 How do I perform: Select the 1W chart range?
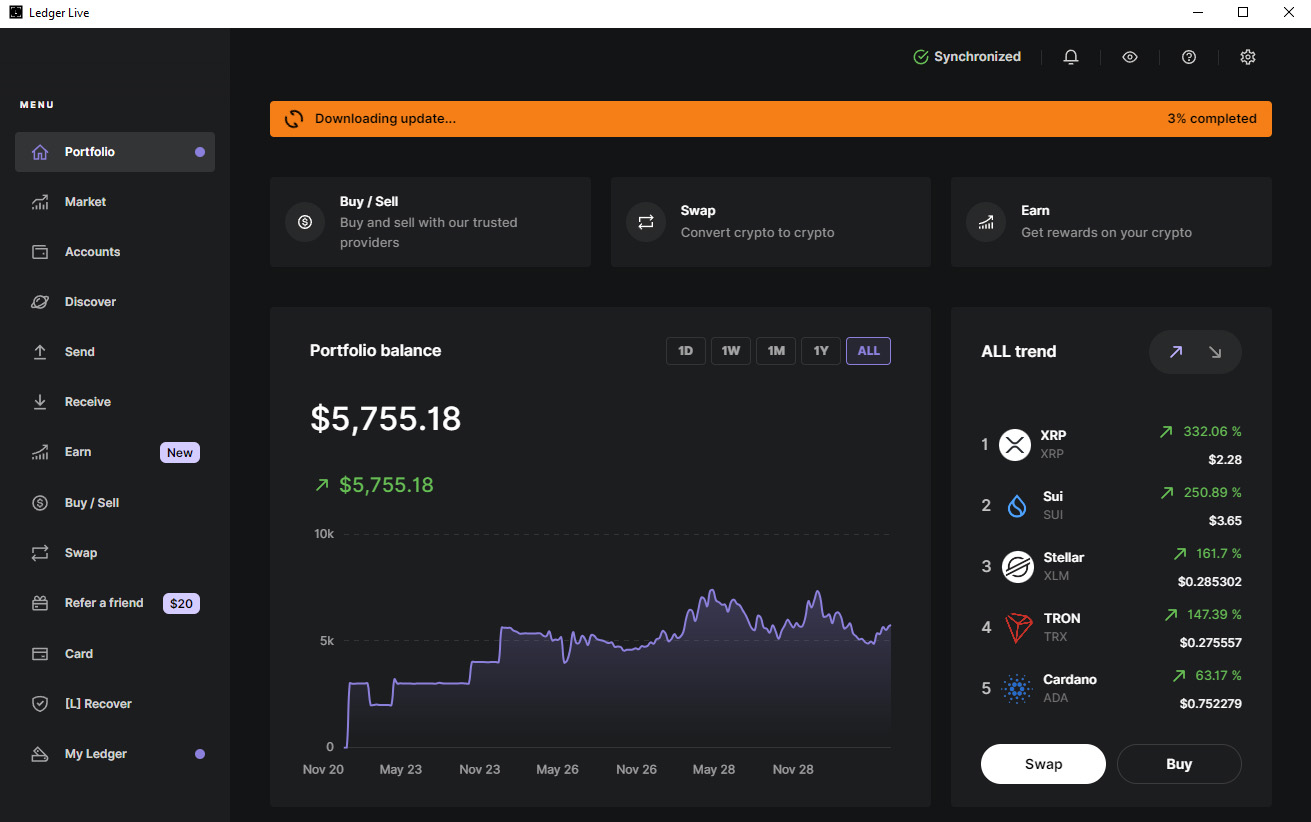(x=731, y=351)
